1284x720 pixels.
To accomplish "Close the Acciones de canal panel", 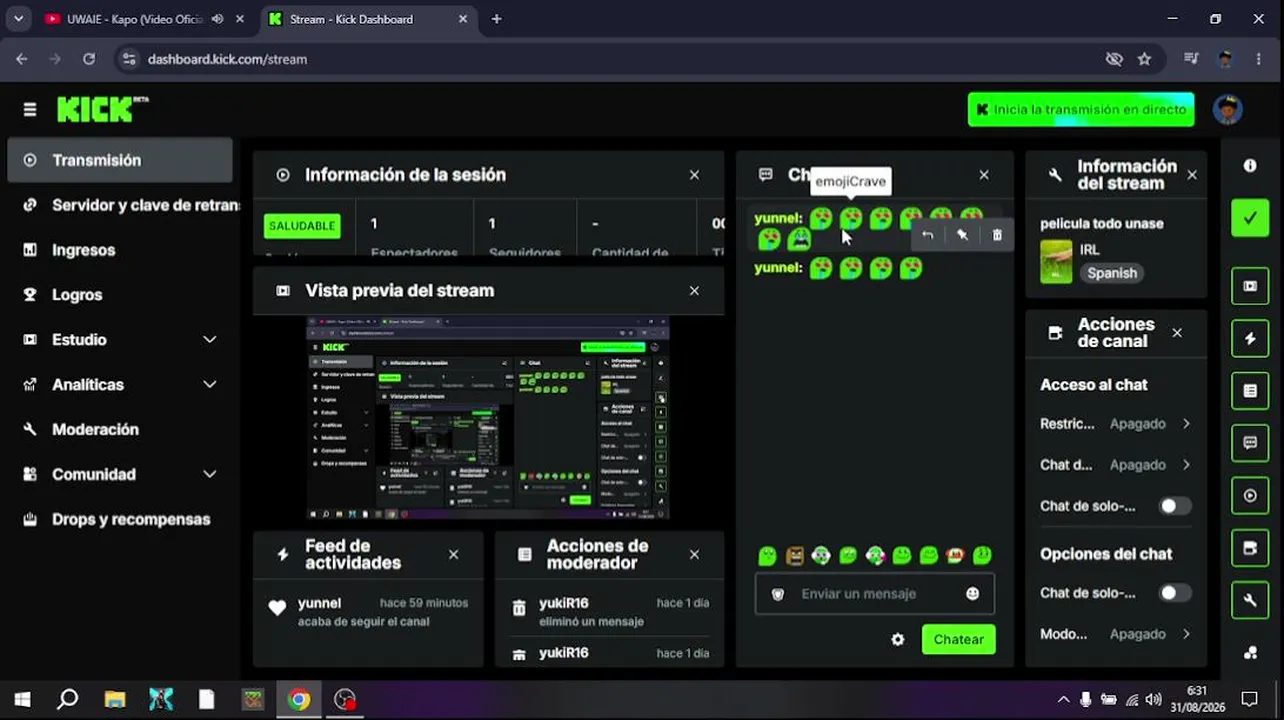I will [x=1177, y=333].
